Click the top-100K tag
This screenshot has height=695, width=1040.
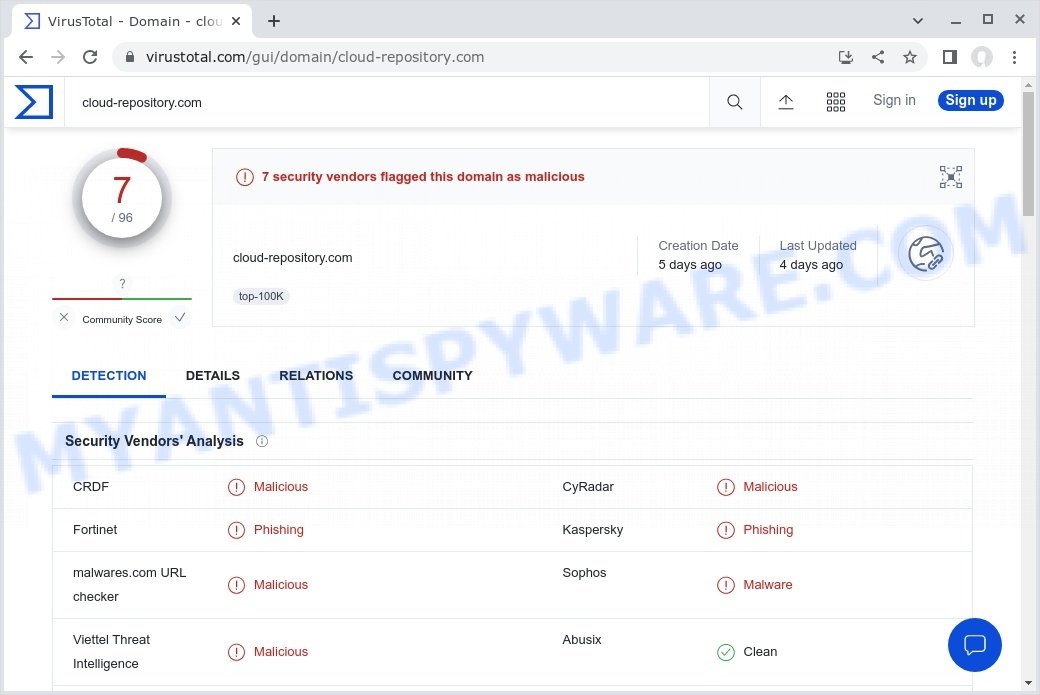pos(261,296)
